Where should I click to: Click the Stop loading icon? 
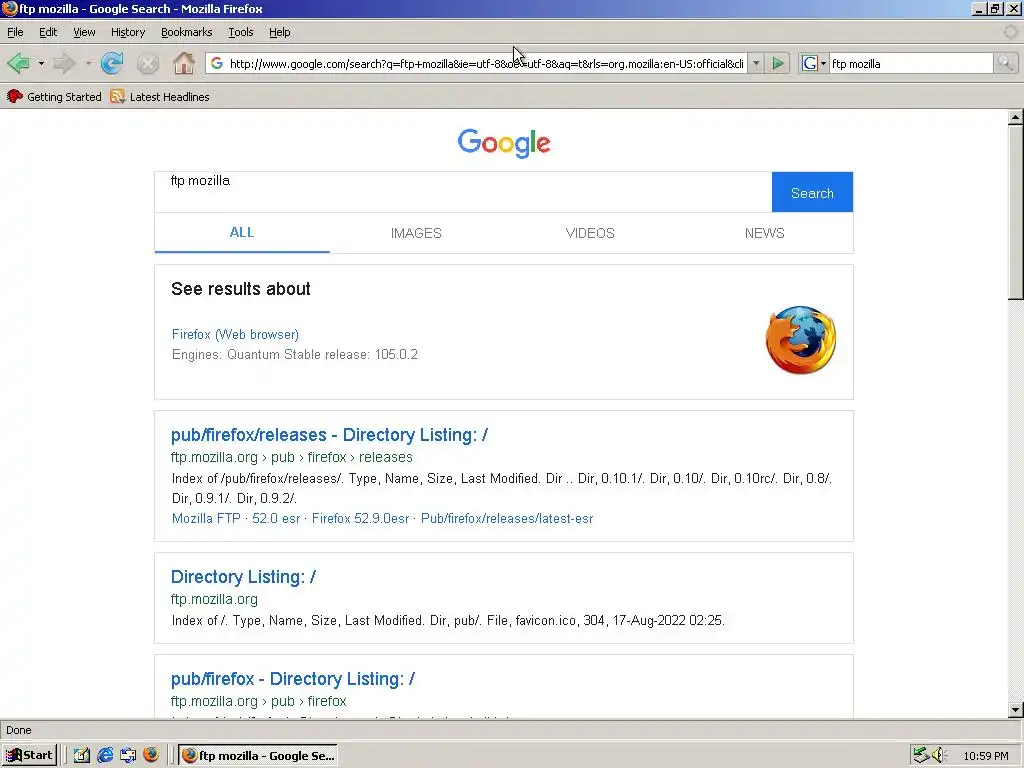pyautogui.click(x=148, y=63)
